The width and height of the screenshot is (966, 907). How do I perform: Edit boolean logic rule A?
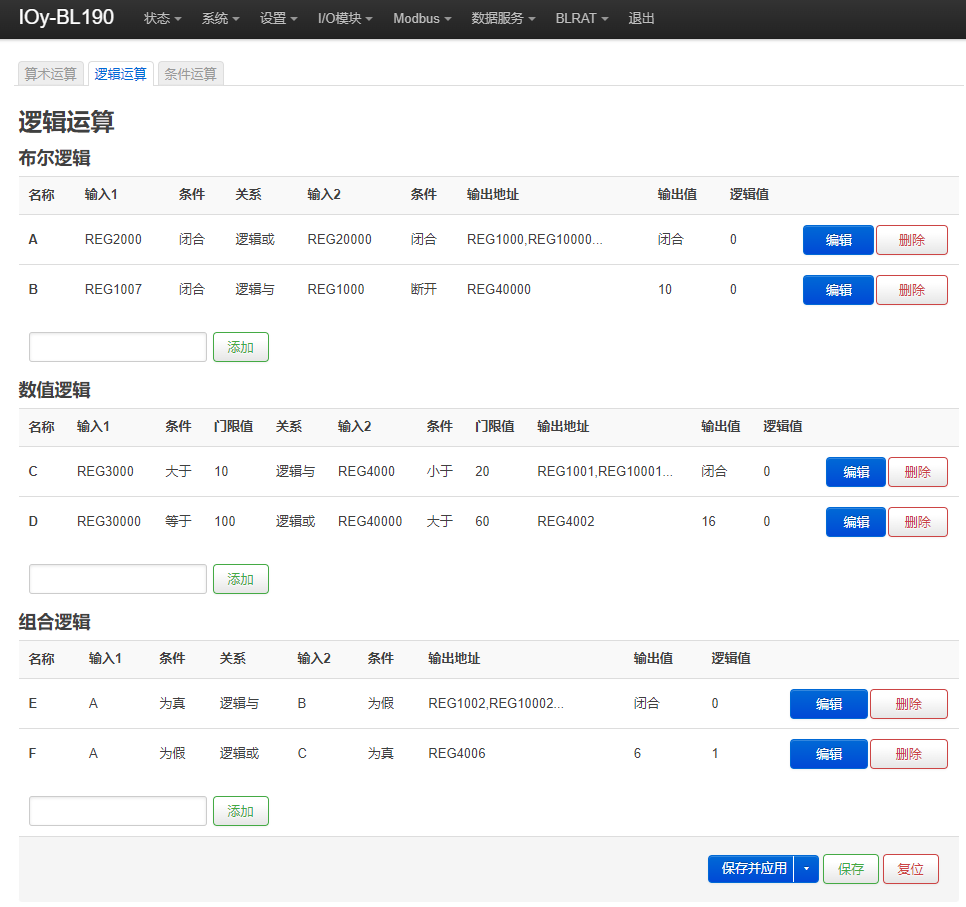pos(838,240)
